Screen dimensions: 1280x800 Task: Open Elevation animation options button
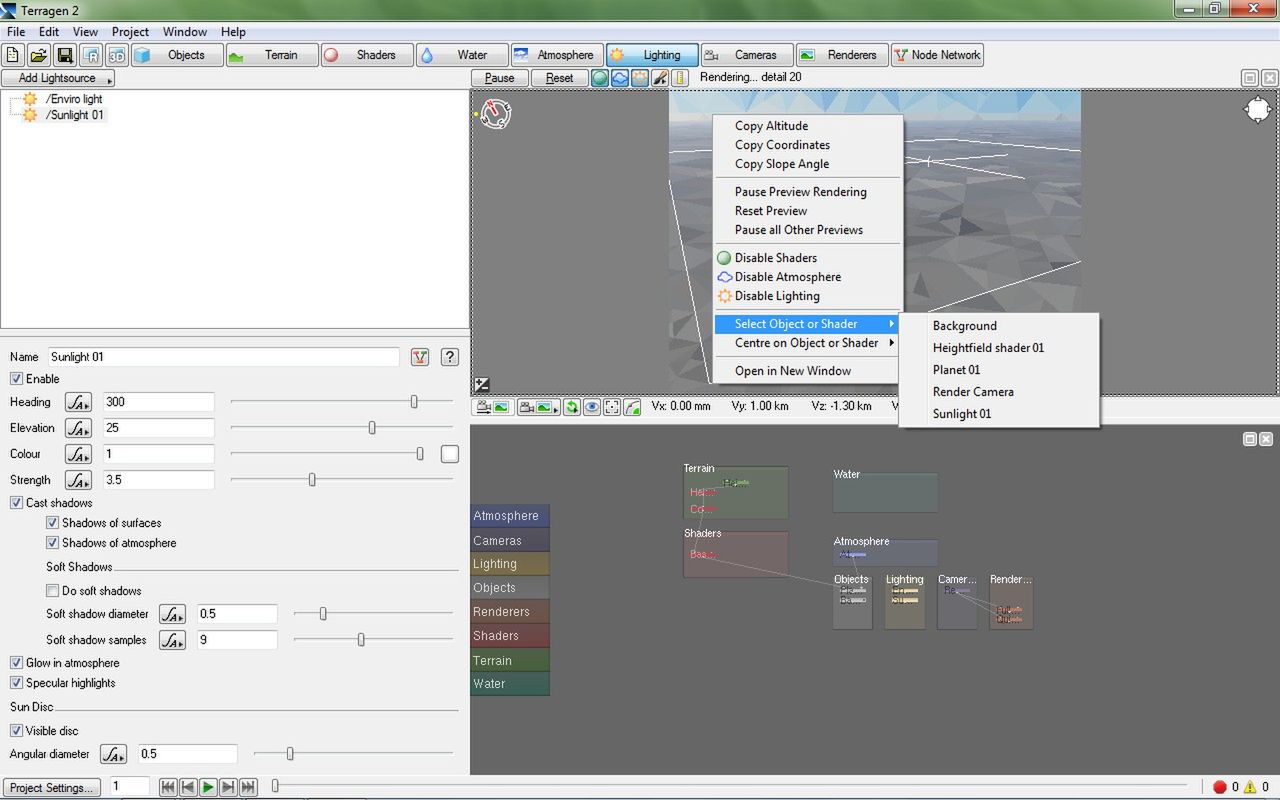coord(78,428)
